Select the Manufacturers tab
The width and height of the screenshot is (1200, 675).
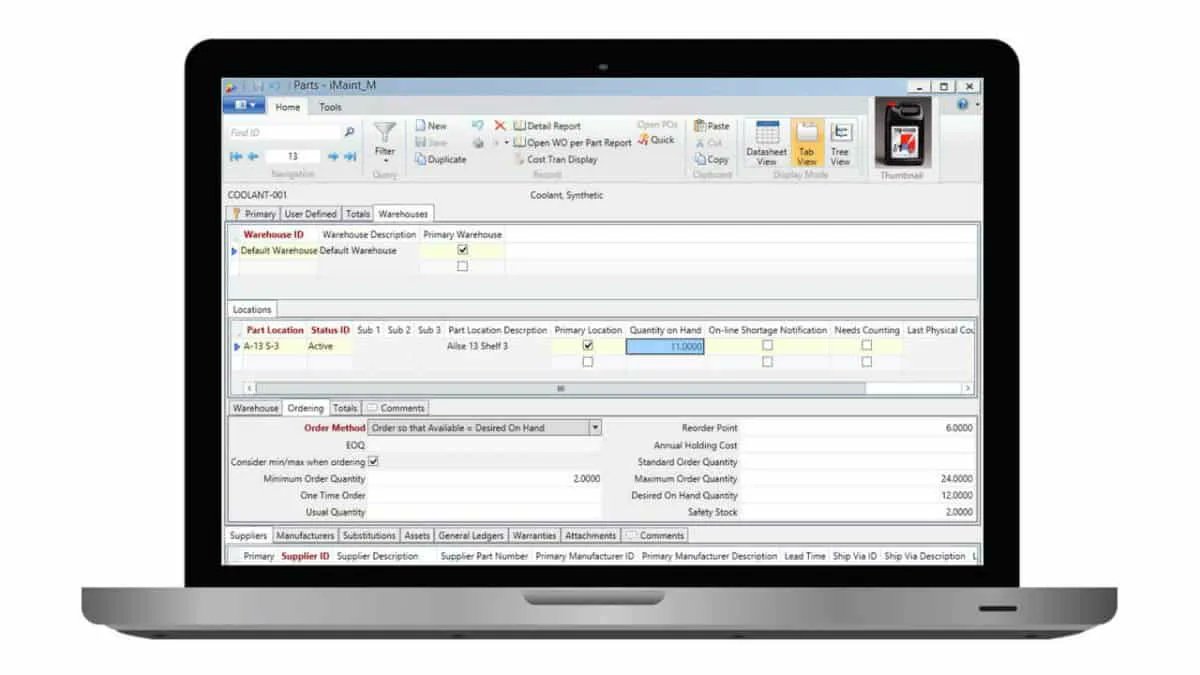(x=306, y=536)
